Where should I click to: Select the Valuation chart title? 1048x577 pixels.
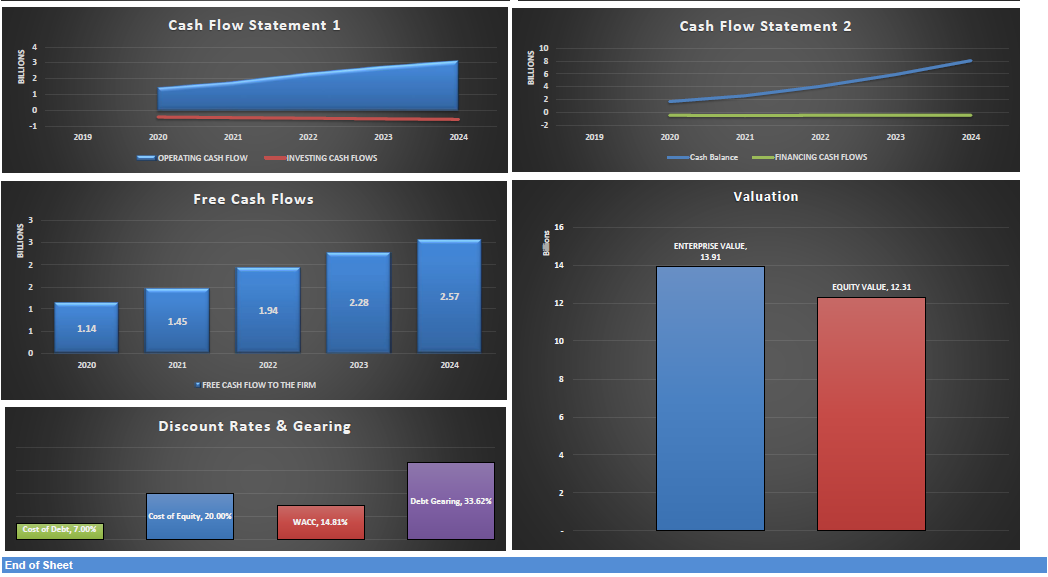765,196
